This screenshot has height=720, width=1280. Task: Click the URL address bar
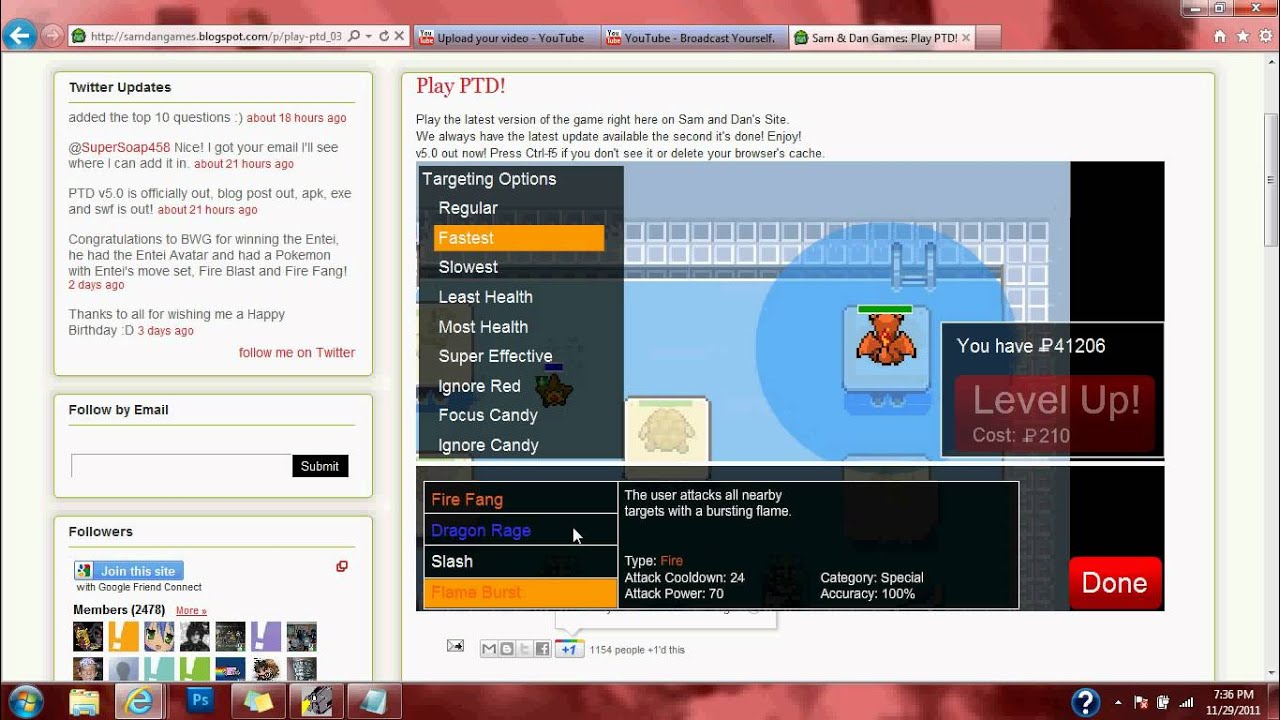(x=215, y=37)
